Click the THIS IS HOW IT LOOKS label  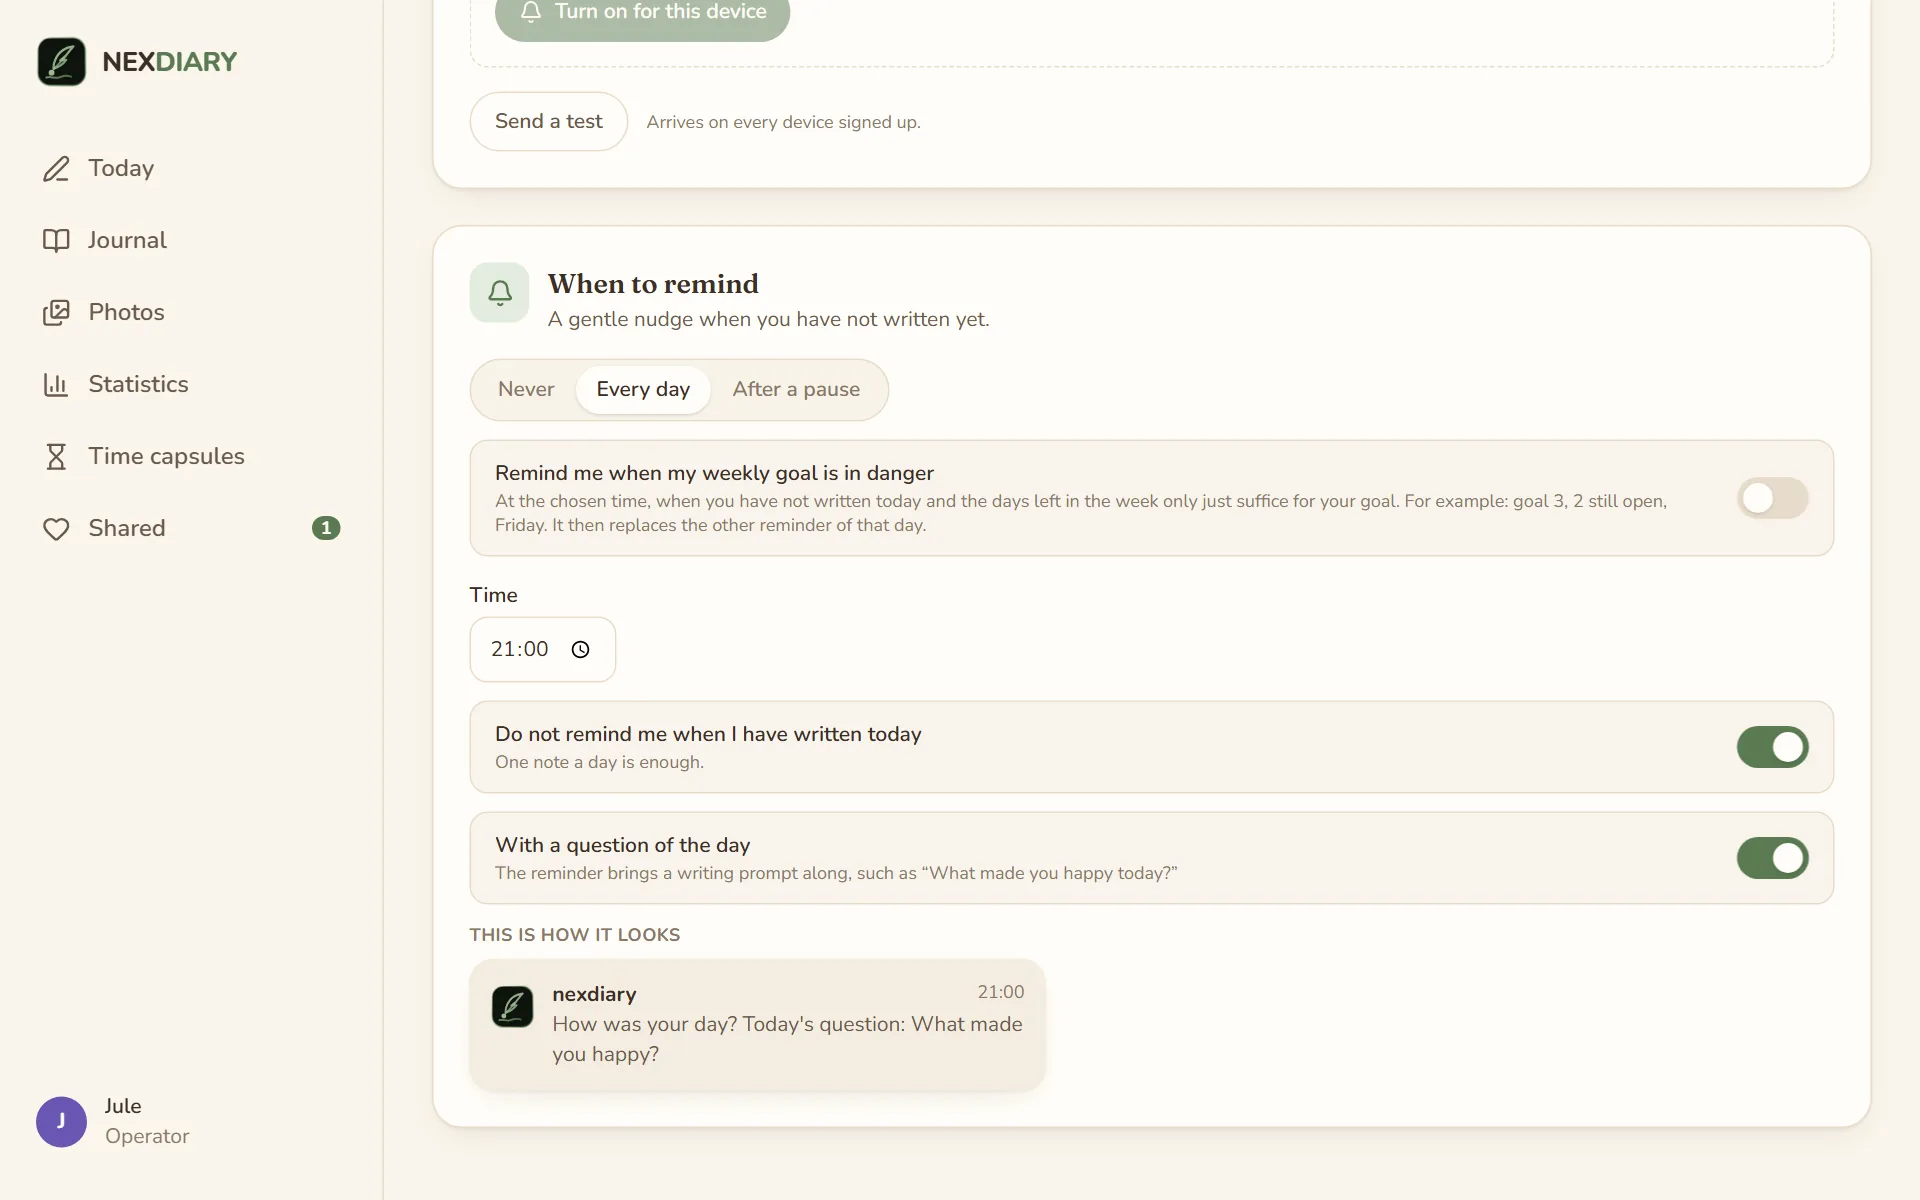click(575, 935)
